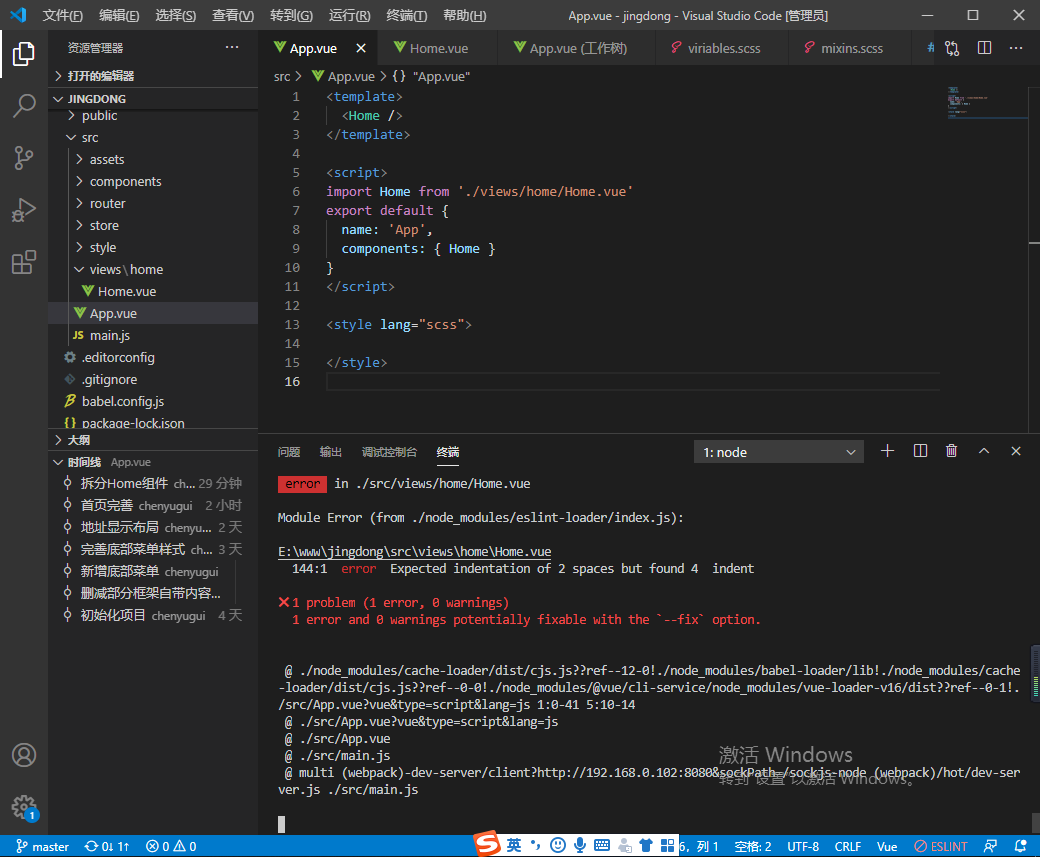Collapse the JINGDONG project section
Viewport: 1040px width, 857px height.
coord(153,99)
